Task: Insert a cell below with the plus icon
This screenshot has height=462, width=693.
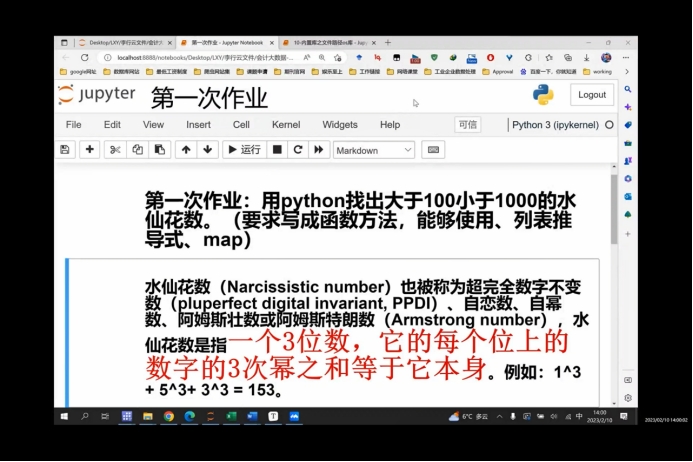Action: 90,150
